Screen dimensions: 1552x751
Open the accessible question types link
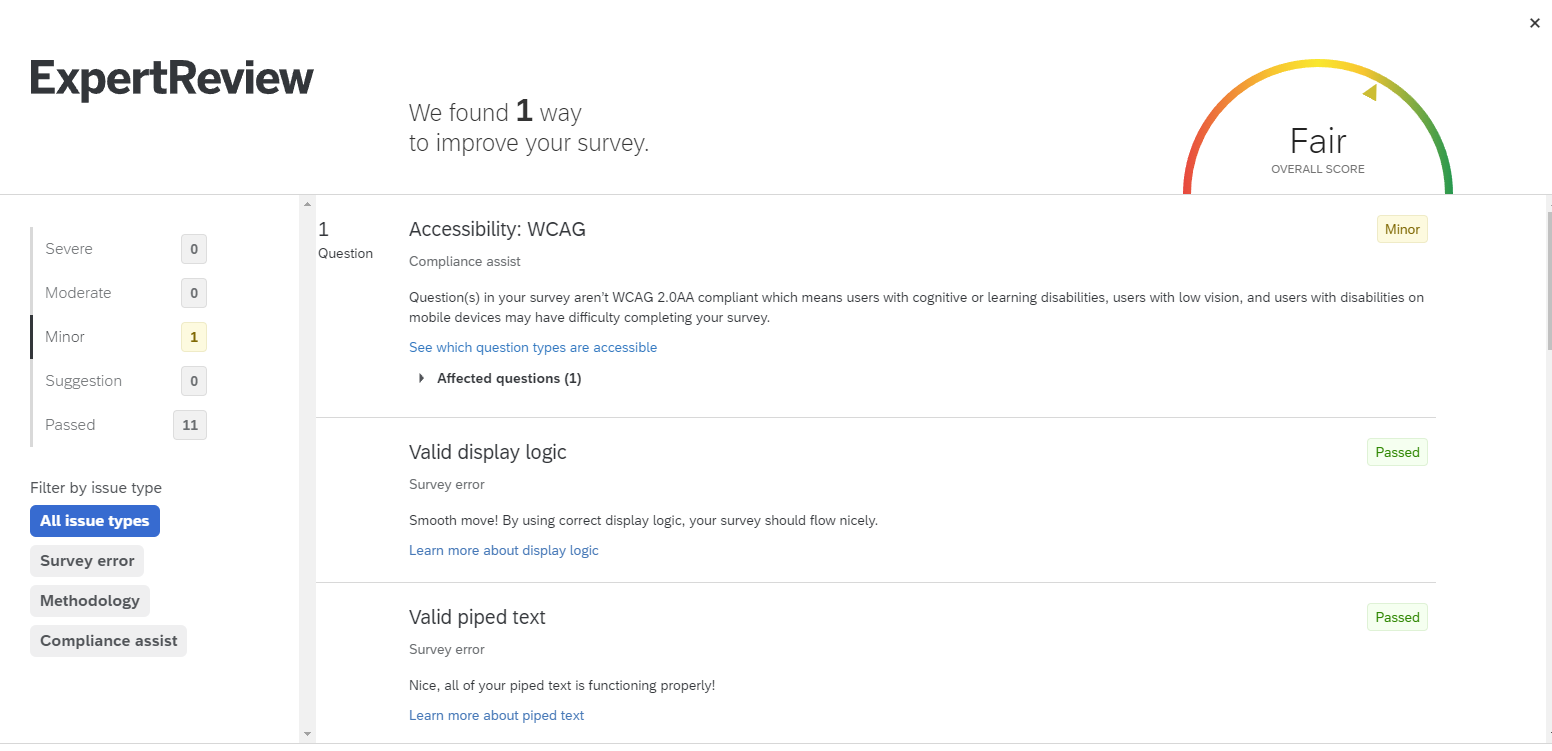pos(533,347)
